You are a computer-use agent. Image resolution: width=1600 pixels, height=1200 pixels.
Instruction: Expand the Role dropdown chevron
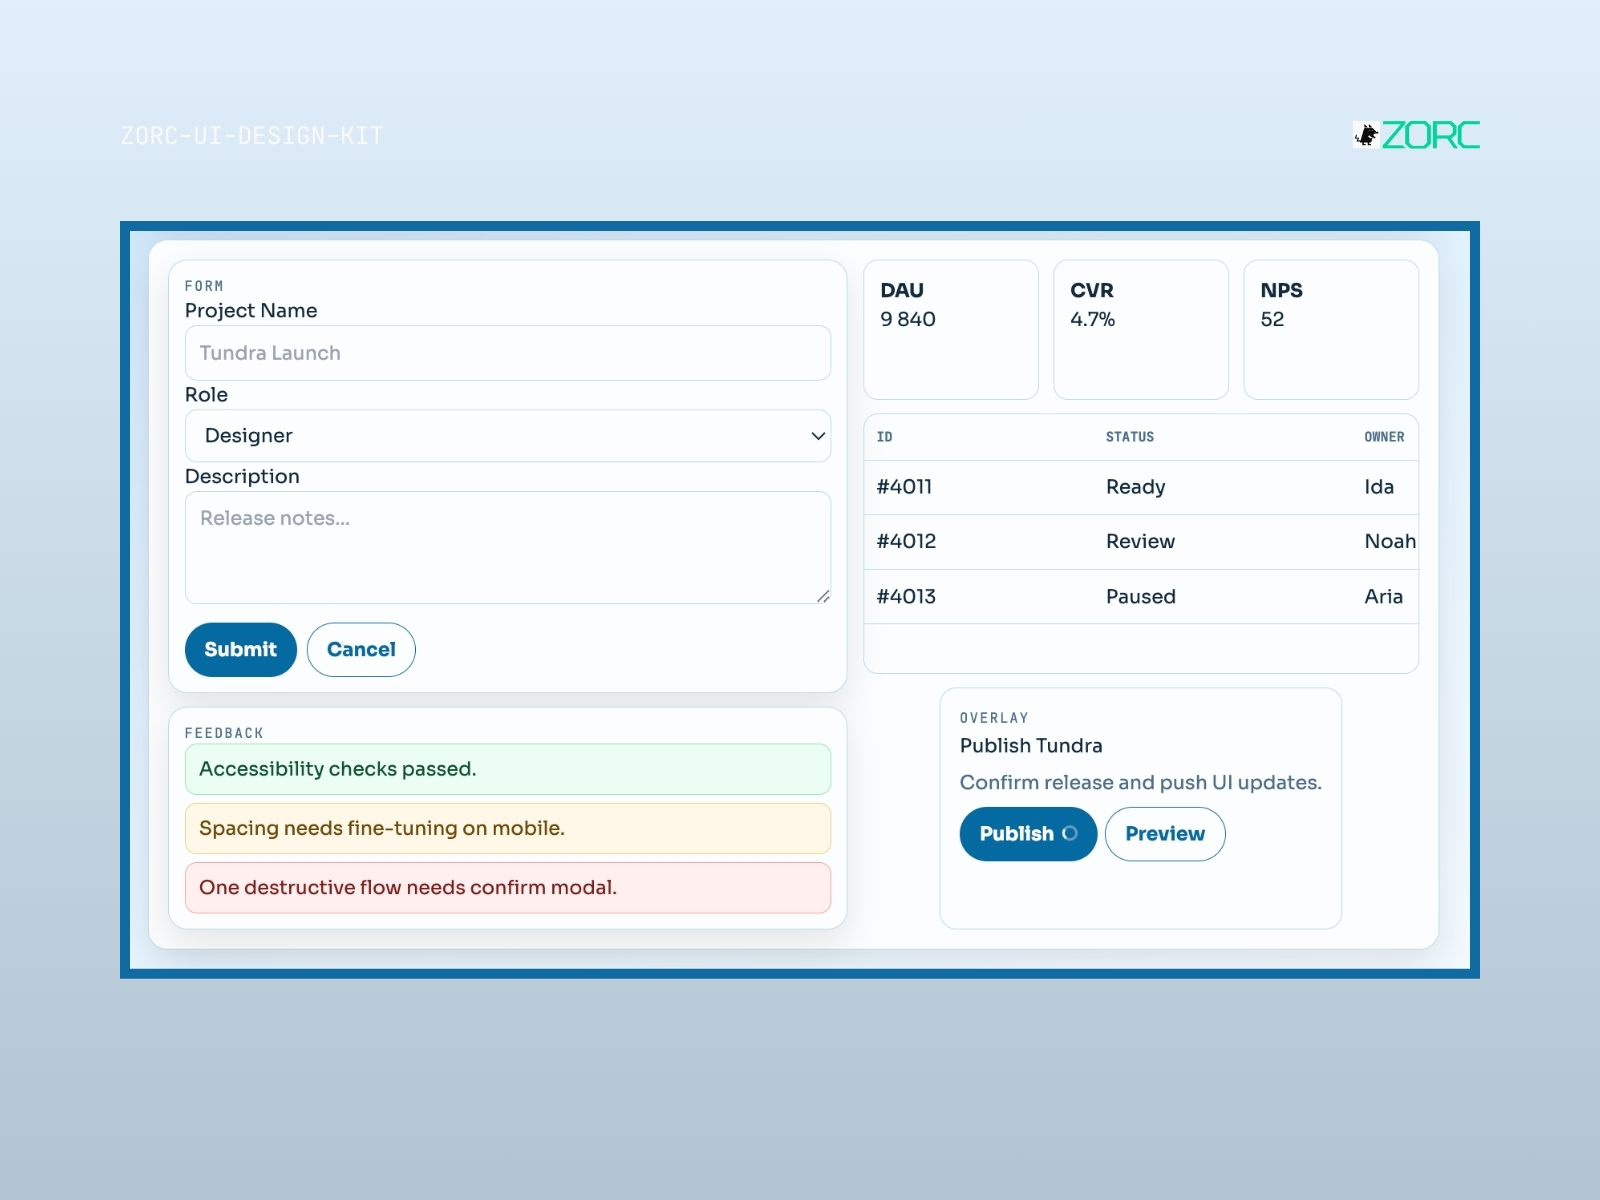[x=818, y=436]
